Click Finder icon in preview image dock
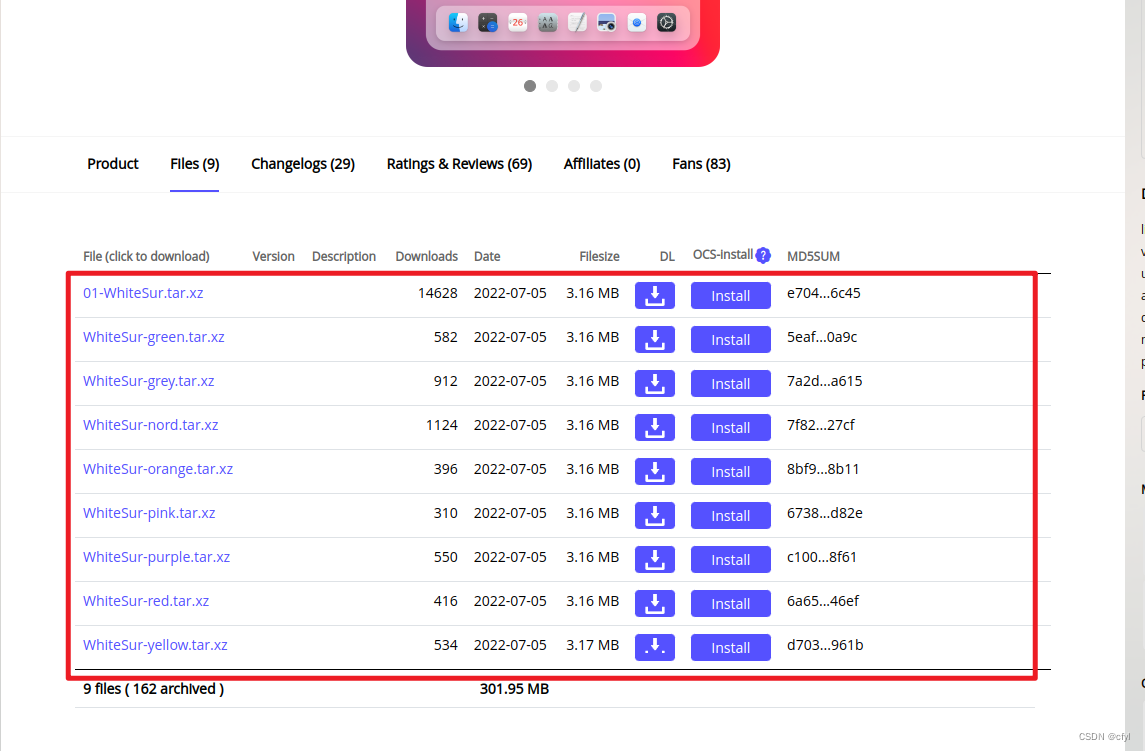Image resolution: width=1145 pixels, height=751 pixels. tap(458, 23)
